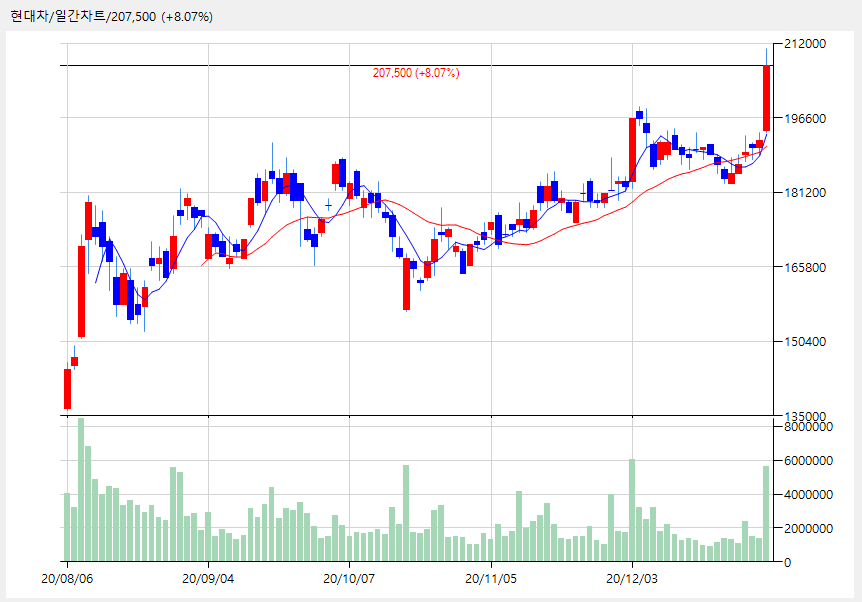Click the 2000000 volume axis label
The image size is (862, 602).
[808, 528]
